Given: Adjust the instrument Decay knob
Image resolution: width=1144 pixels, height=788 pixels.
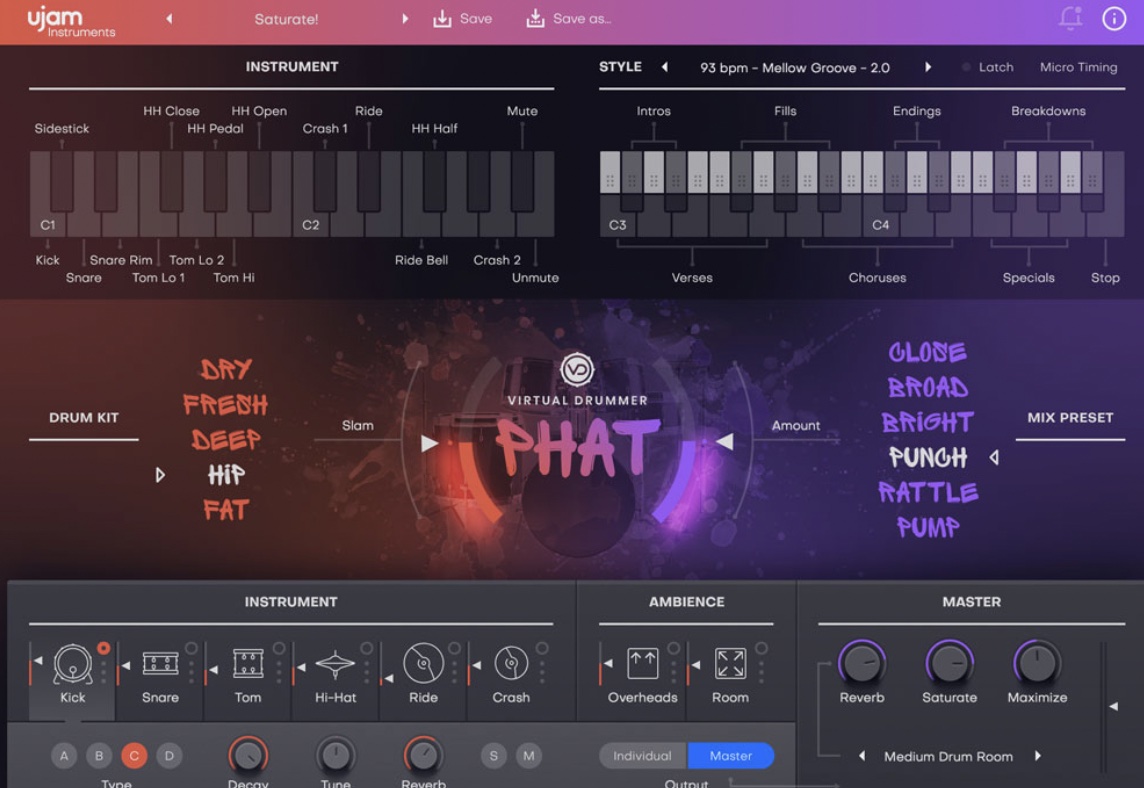Looking at the screenshot, I should coord(248,756).
